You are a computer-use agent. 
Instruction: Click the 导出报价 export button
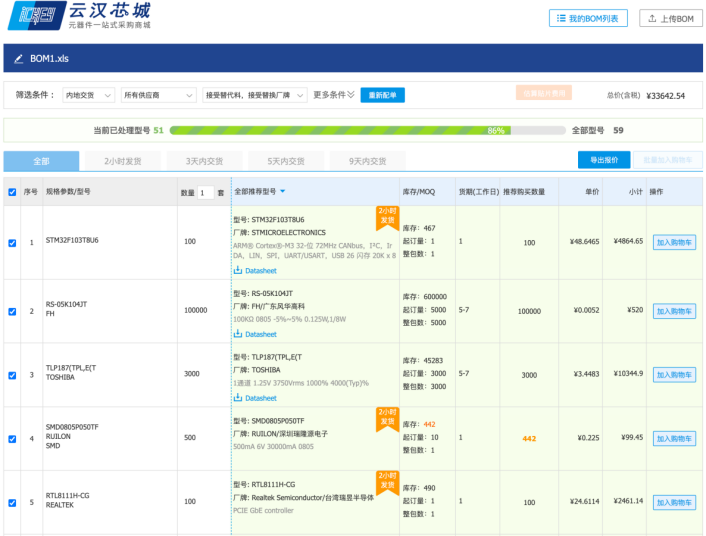click(604, 160)
